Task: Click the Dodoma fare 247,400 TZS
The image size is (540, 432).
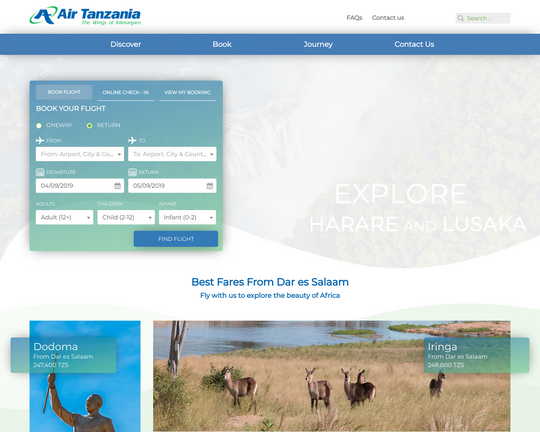Action: 51,365
